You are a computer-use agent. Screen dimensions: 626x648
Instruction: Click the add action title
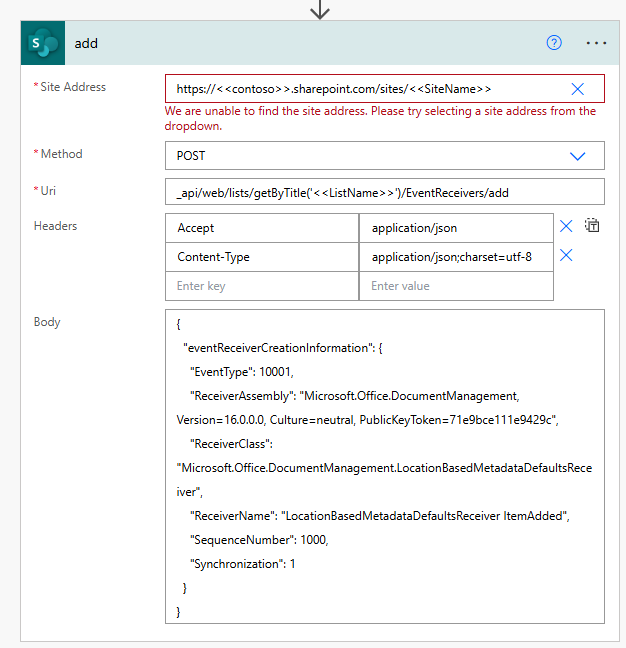click(86, 43)
